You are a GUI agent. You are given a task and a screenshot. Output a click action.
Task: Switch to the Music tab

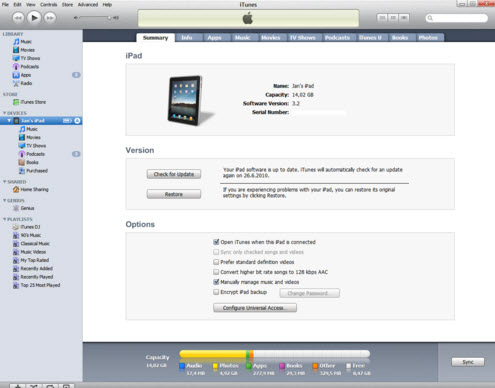(242, 38)
